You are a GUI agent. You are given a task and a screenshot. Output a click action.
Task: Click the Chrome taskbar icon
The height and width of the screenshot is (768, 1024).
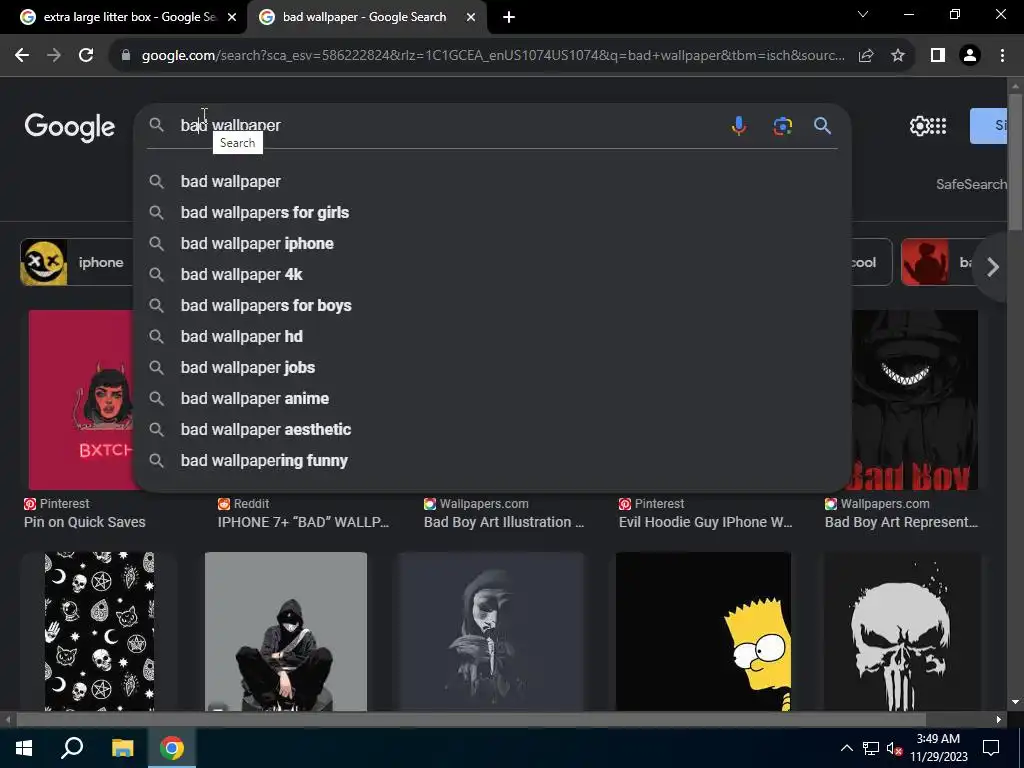[x=172, y=748]
